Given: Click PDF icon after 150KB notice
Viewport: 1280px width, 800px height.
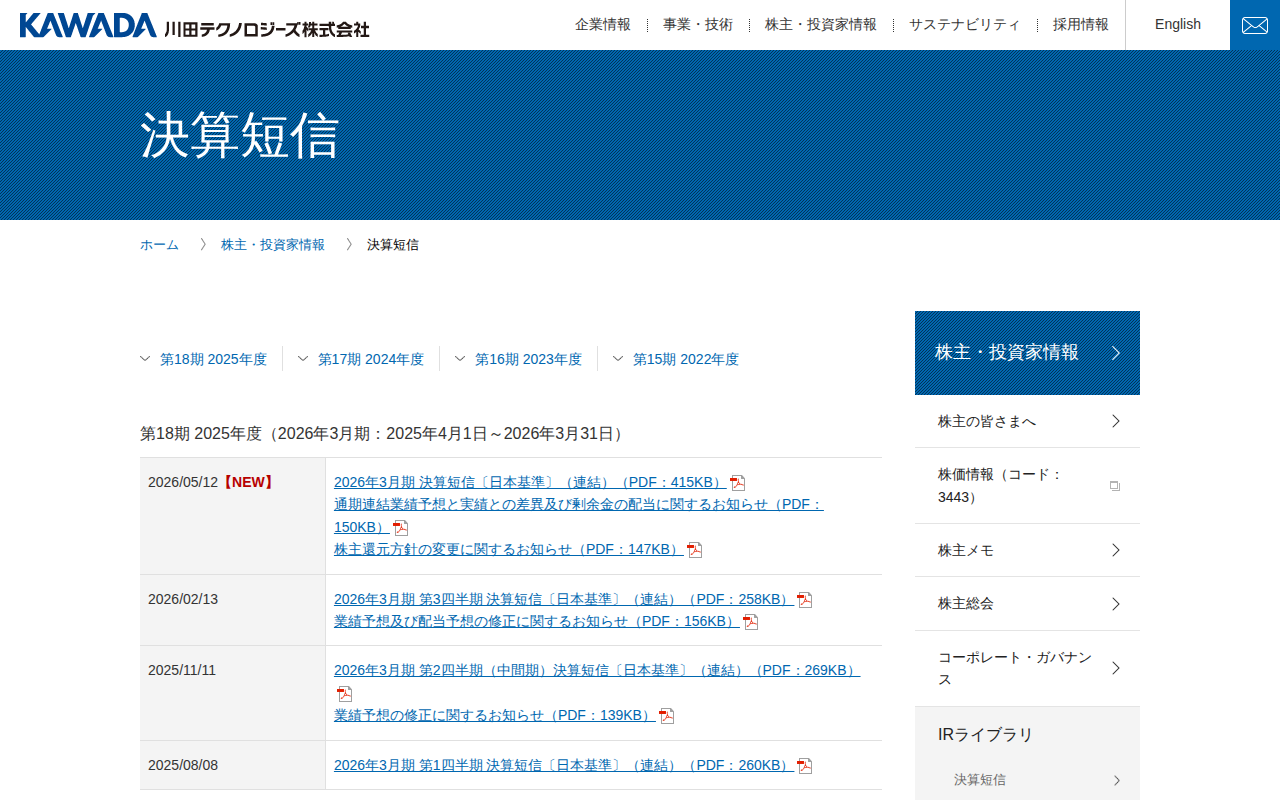Looking at the screenshot, I should pos(401,528).
